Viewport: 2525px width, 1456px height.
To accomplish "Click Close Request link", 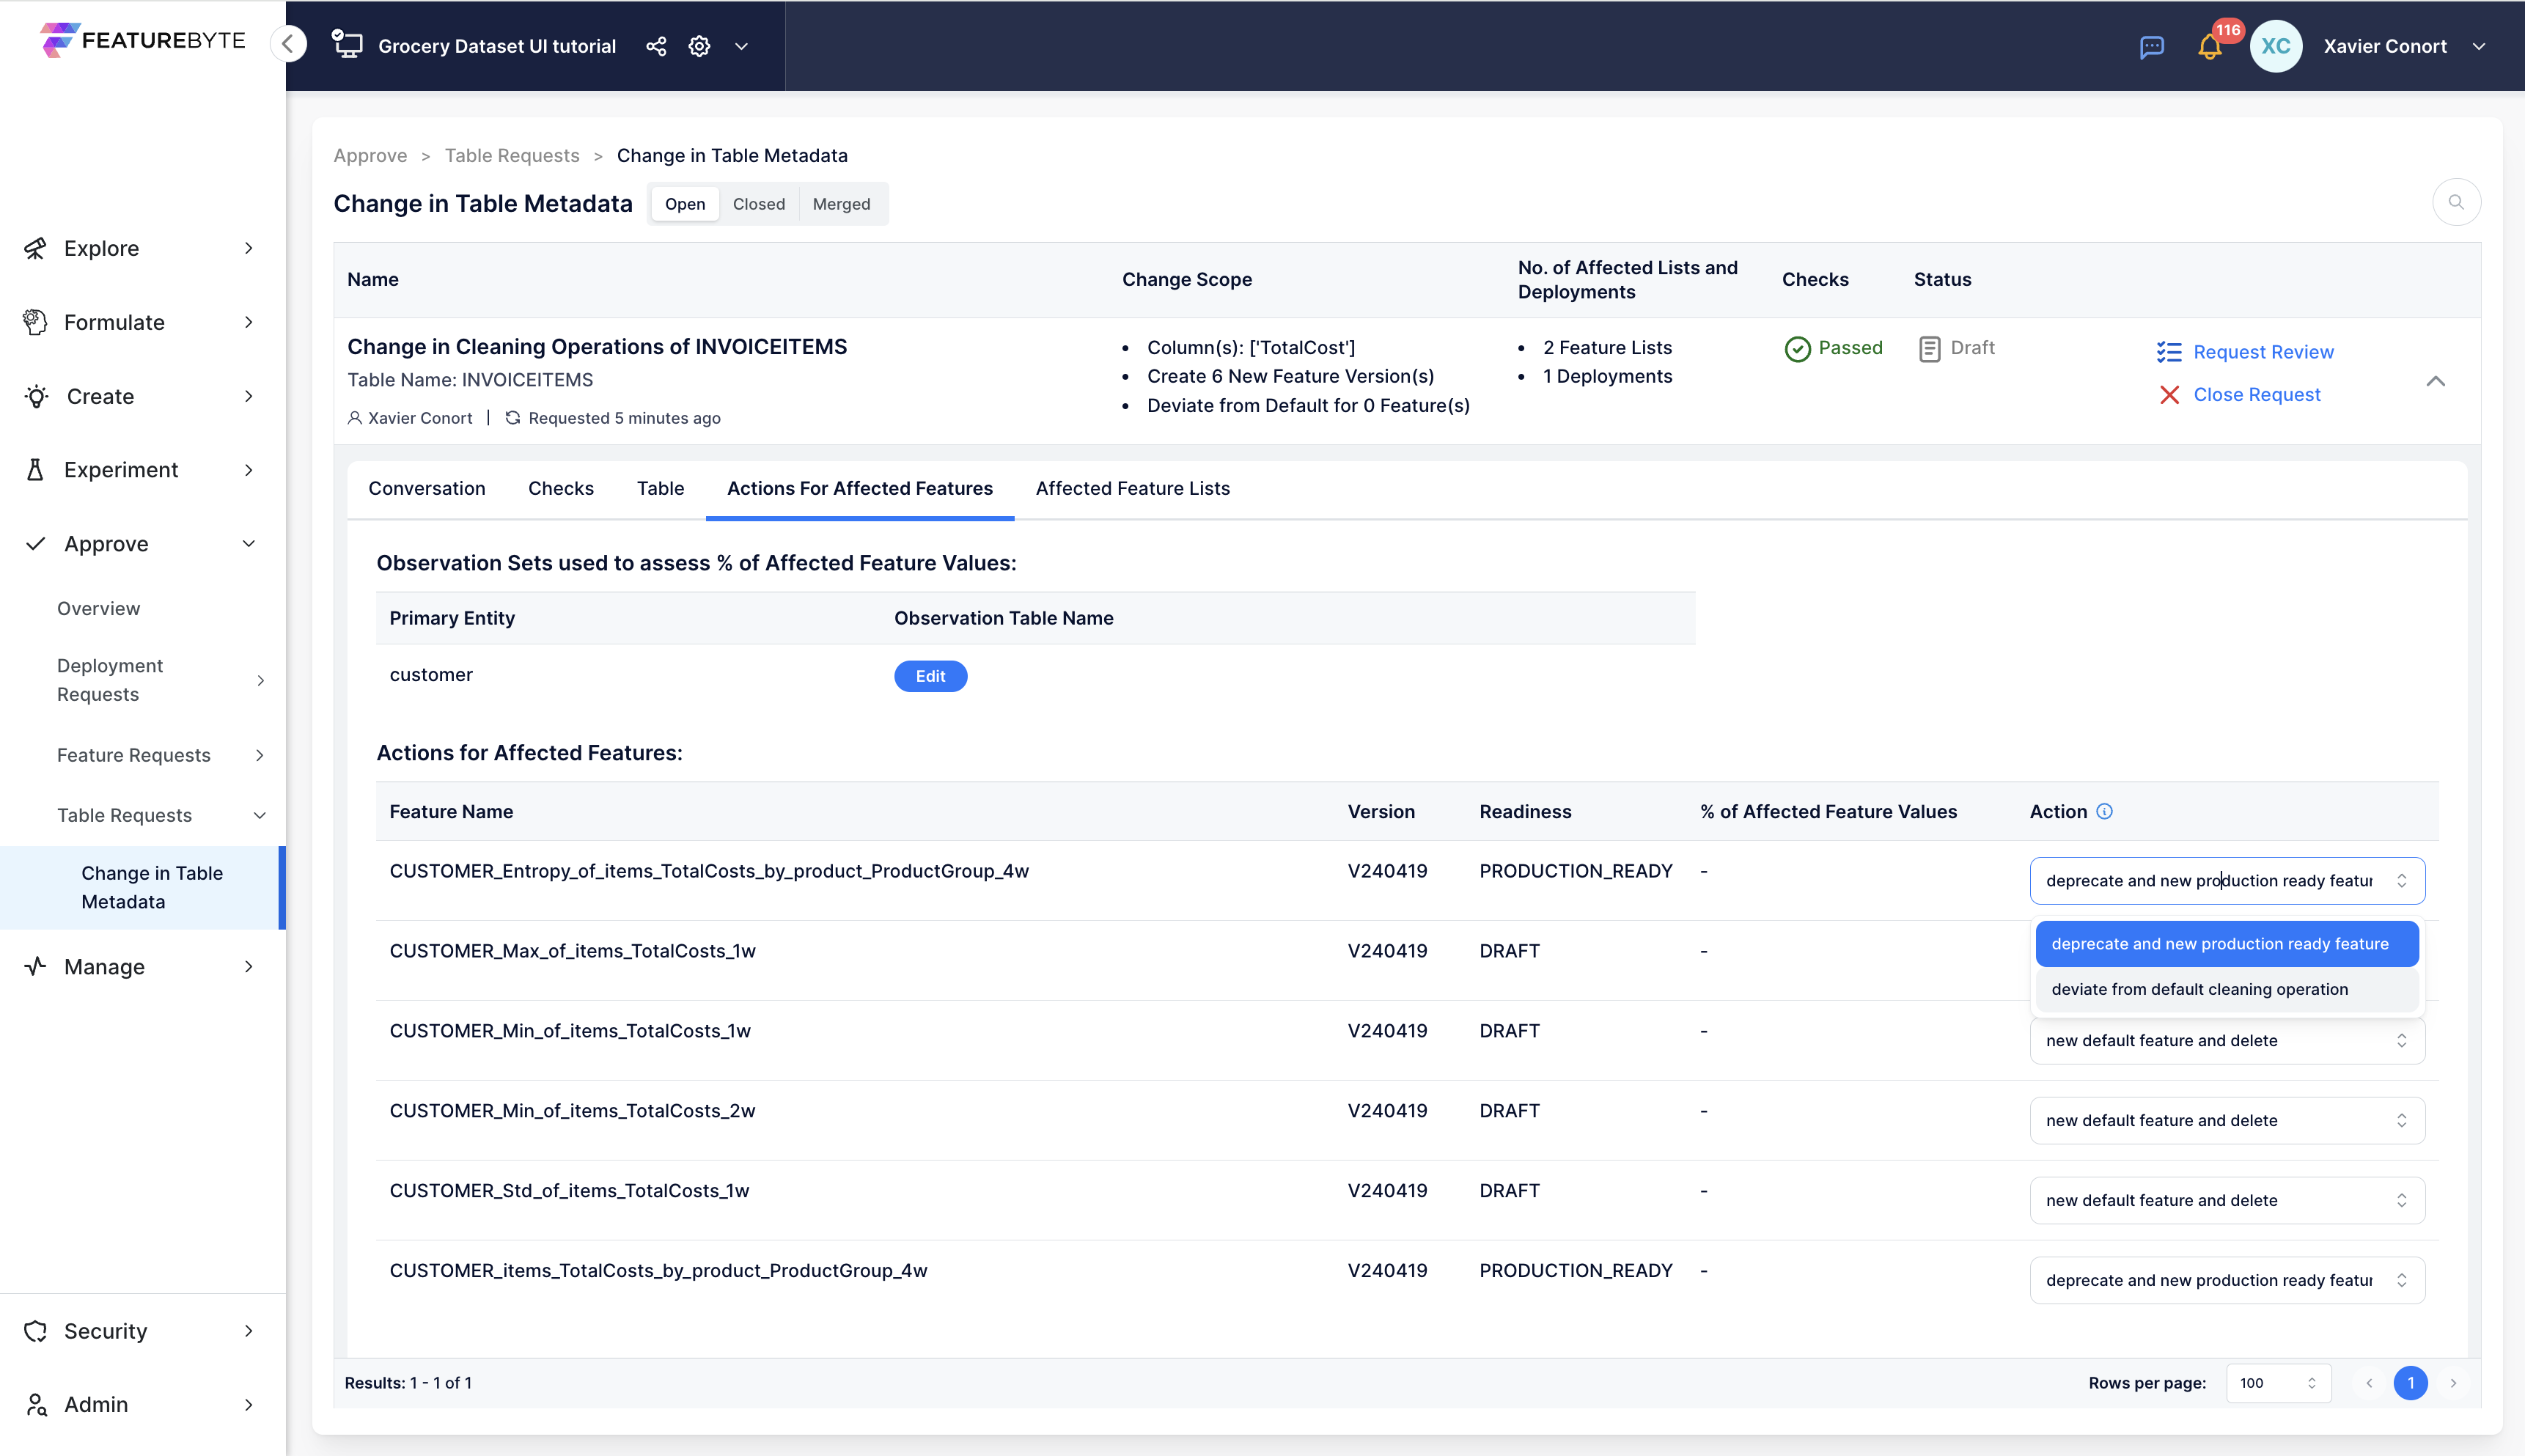I will click(2256, 395).
